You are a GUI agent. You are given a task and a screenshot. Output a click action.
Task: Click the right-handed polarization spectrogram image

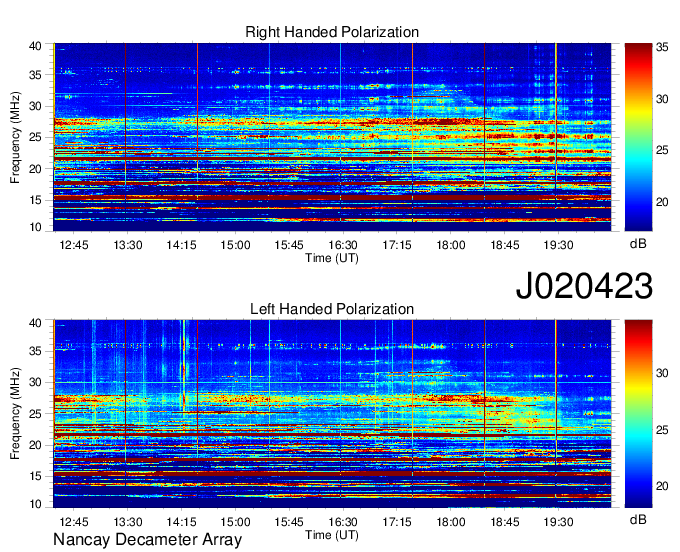coord(332,137)
